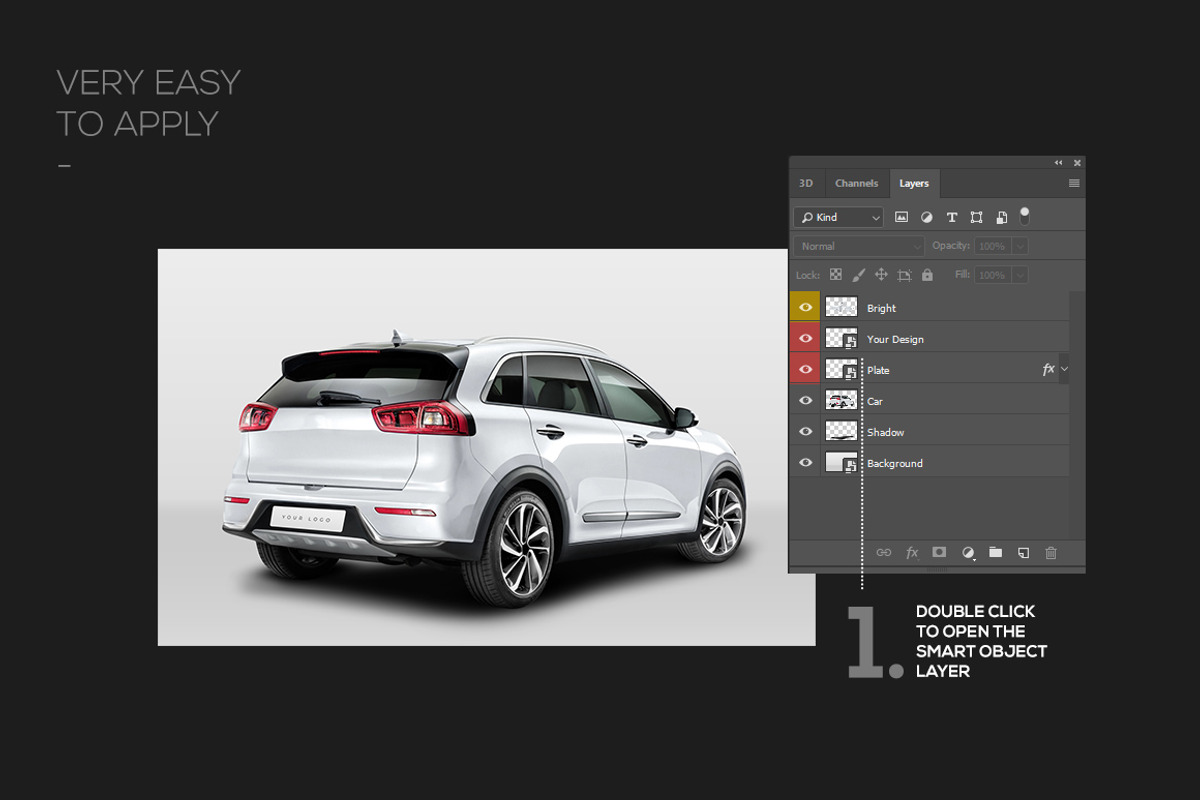Click the lock all padlock icon

(x=927, y=274)
